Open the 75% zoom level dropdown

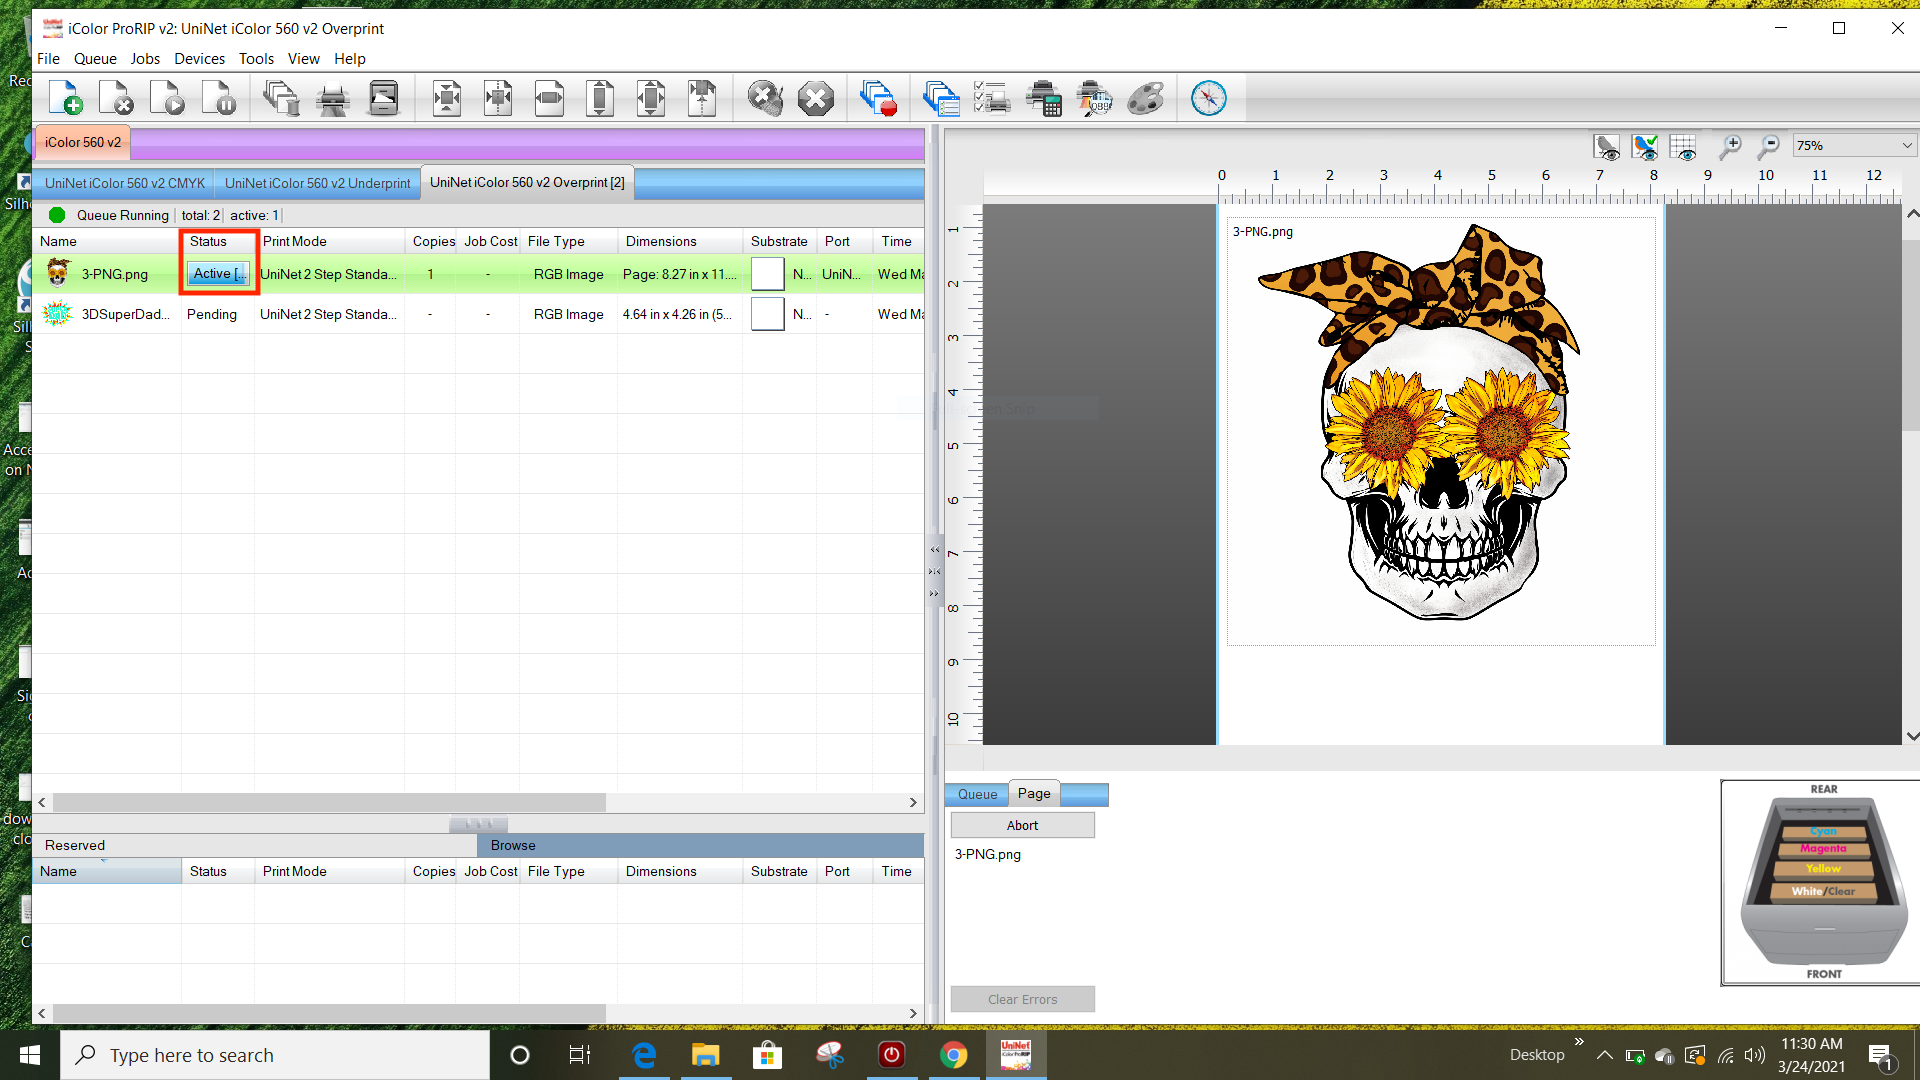click(x=1854, y=146)
